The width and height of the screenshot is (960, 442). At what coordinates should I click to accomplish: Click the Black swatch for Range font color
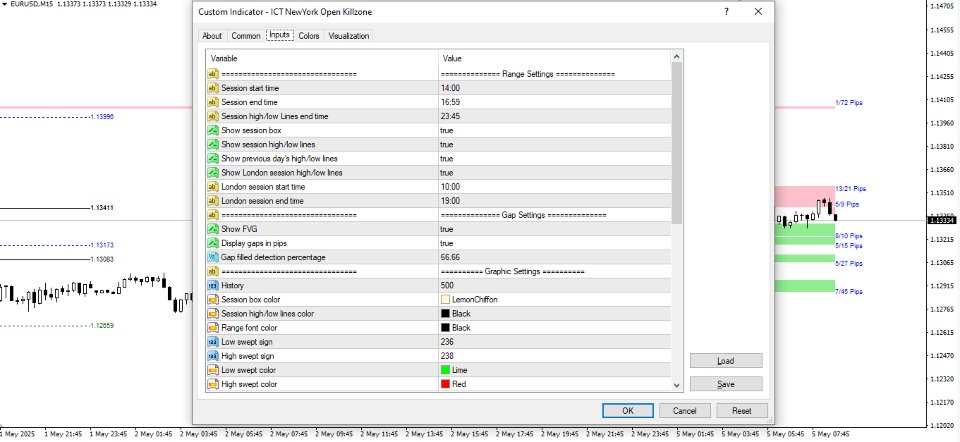(446, 328)
